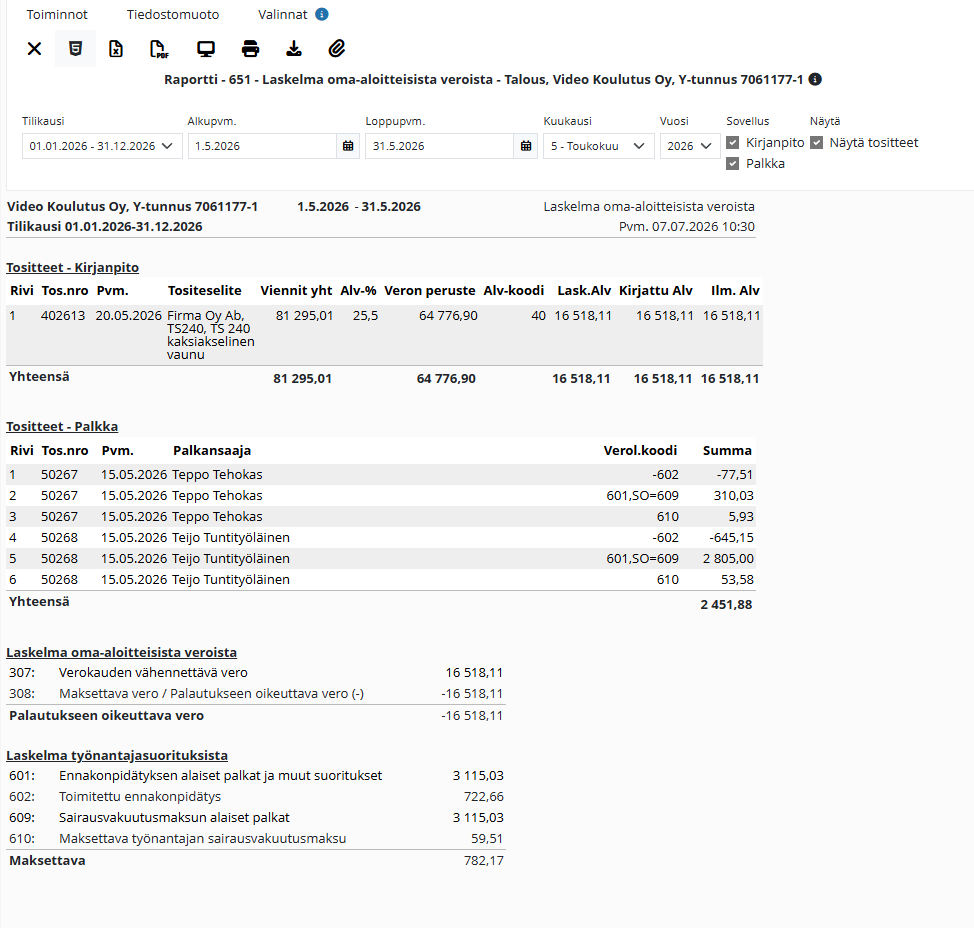Image resolution: width=974 pixels, height=928 pixels.
Task: Export report as PDF icon
Action: pyautogui.click(x=160, y=48)
